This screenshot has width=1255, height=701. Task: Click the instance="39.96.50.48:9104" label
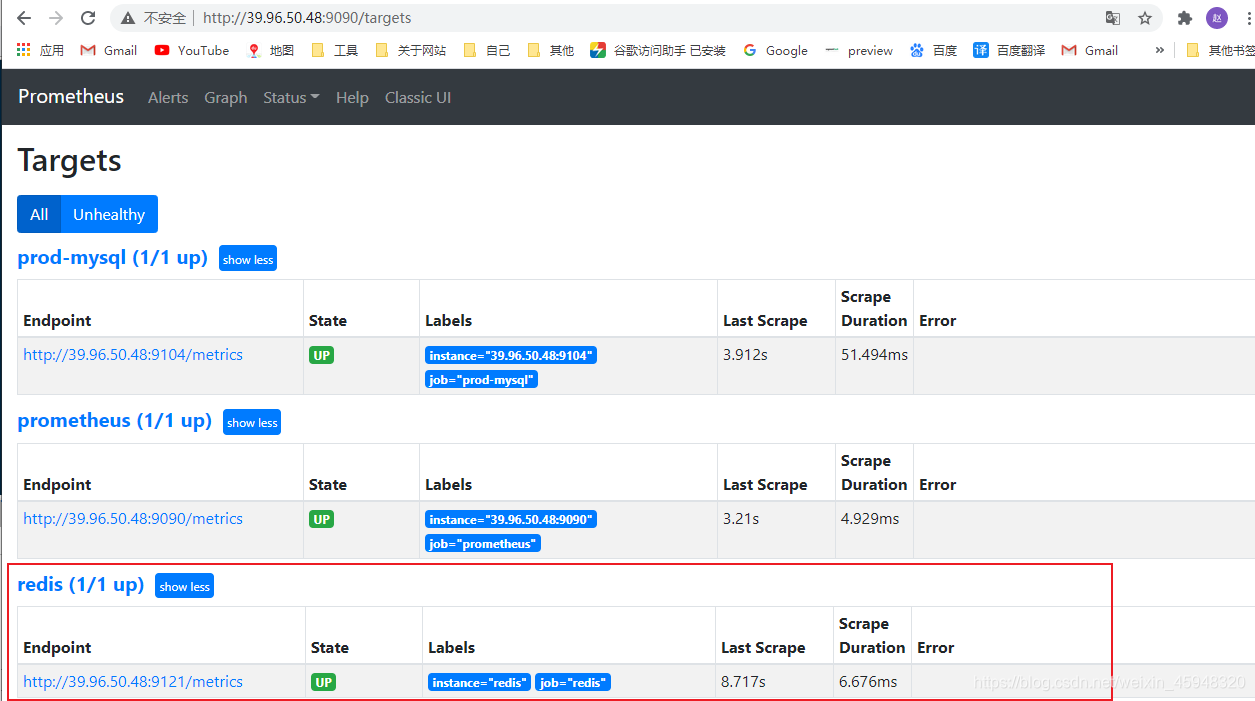coord(511,355)
